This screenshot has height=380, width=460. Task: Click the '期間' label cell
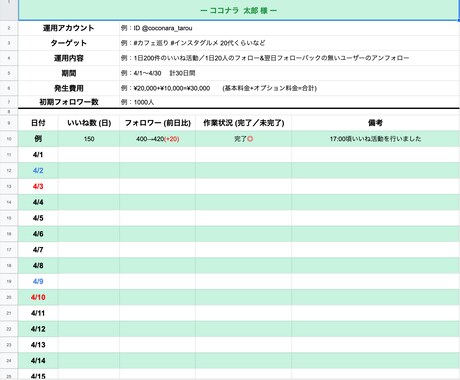(x=69, y=73)
